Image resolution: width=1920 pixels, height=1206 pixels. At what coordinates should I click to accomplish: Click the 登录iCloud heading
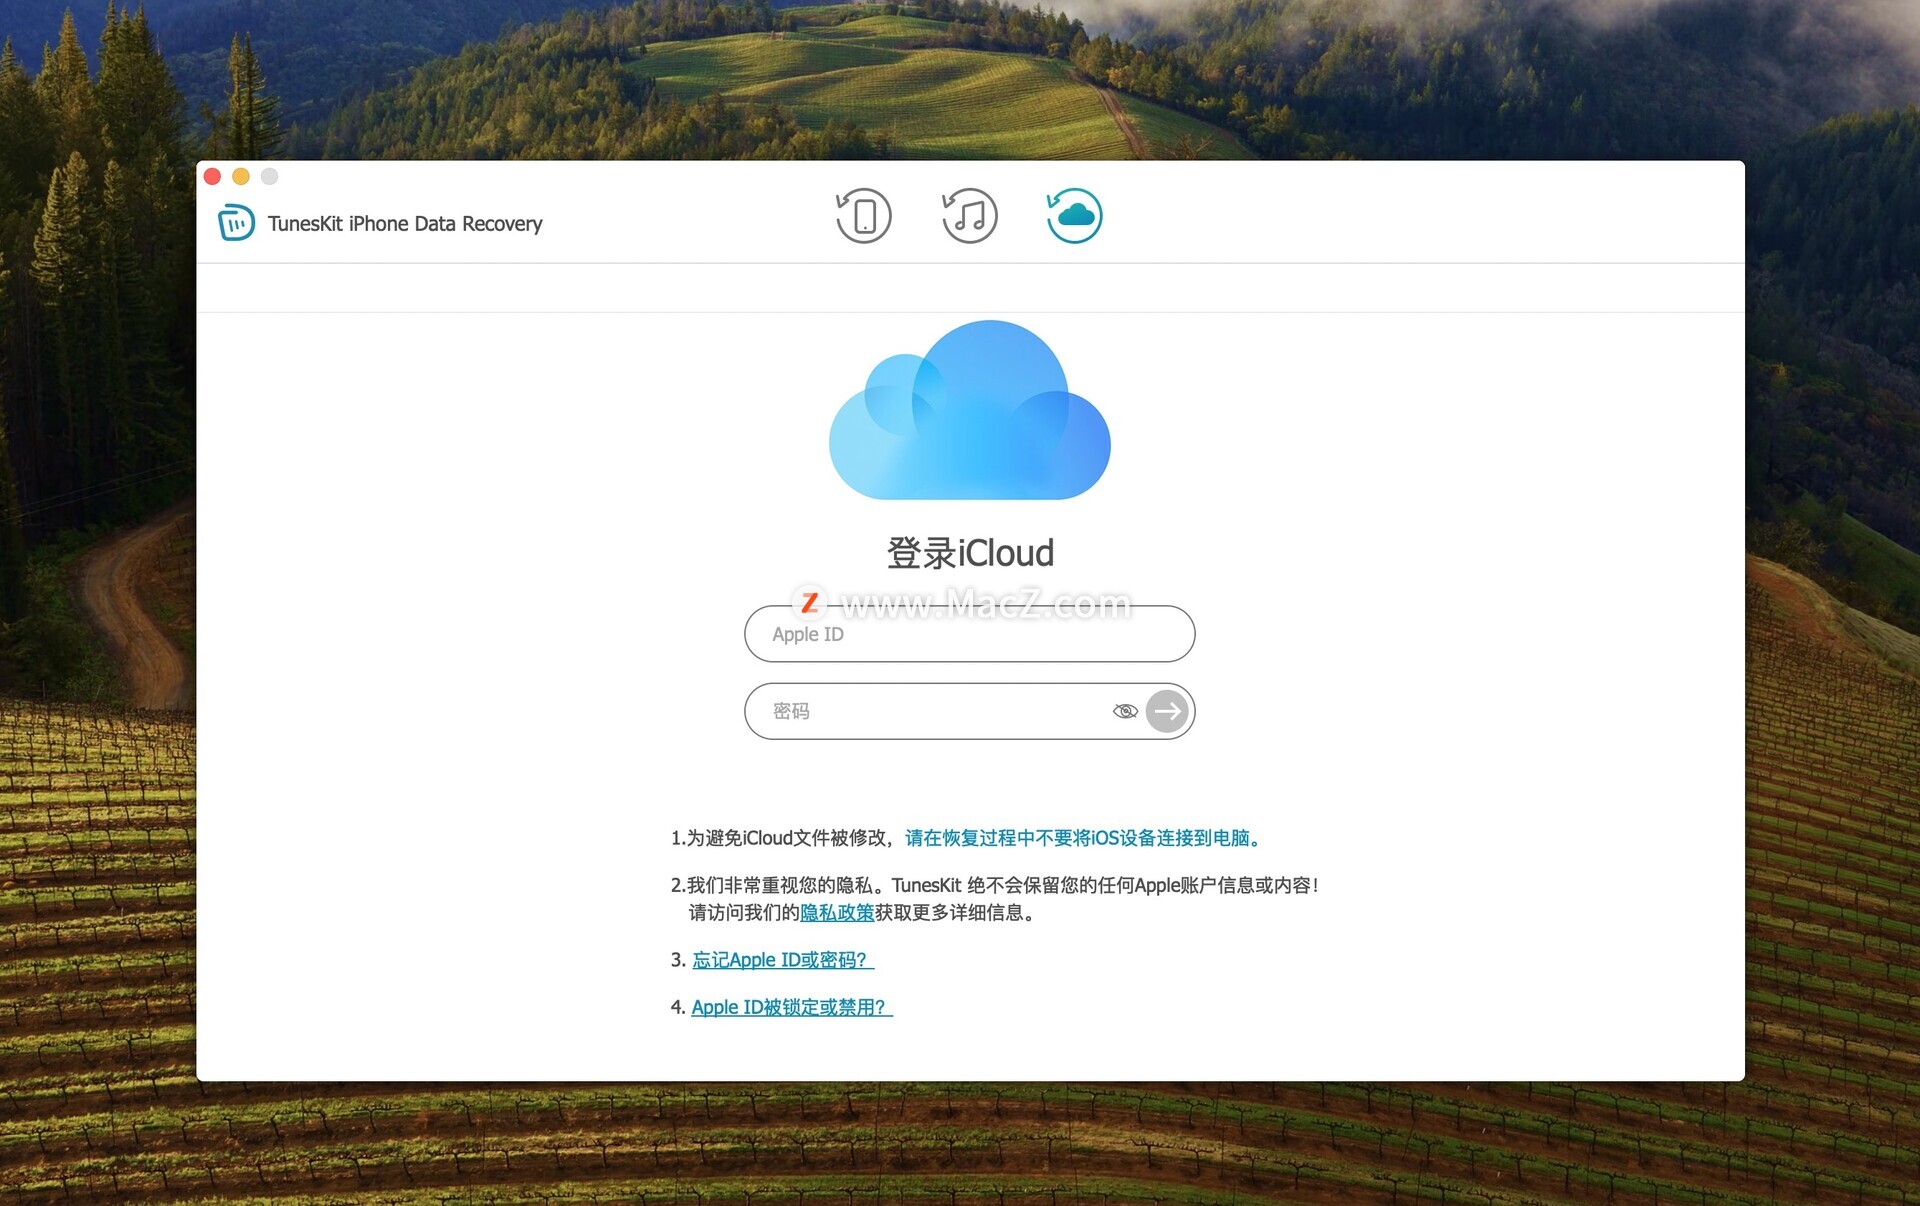(x=970, y=553)
